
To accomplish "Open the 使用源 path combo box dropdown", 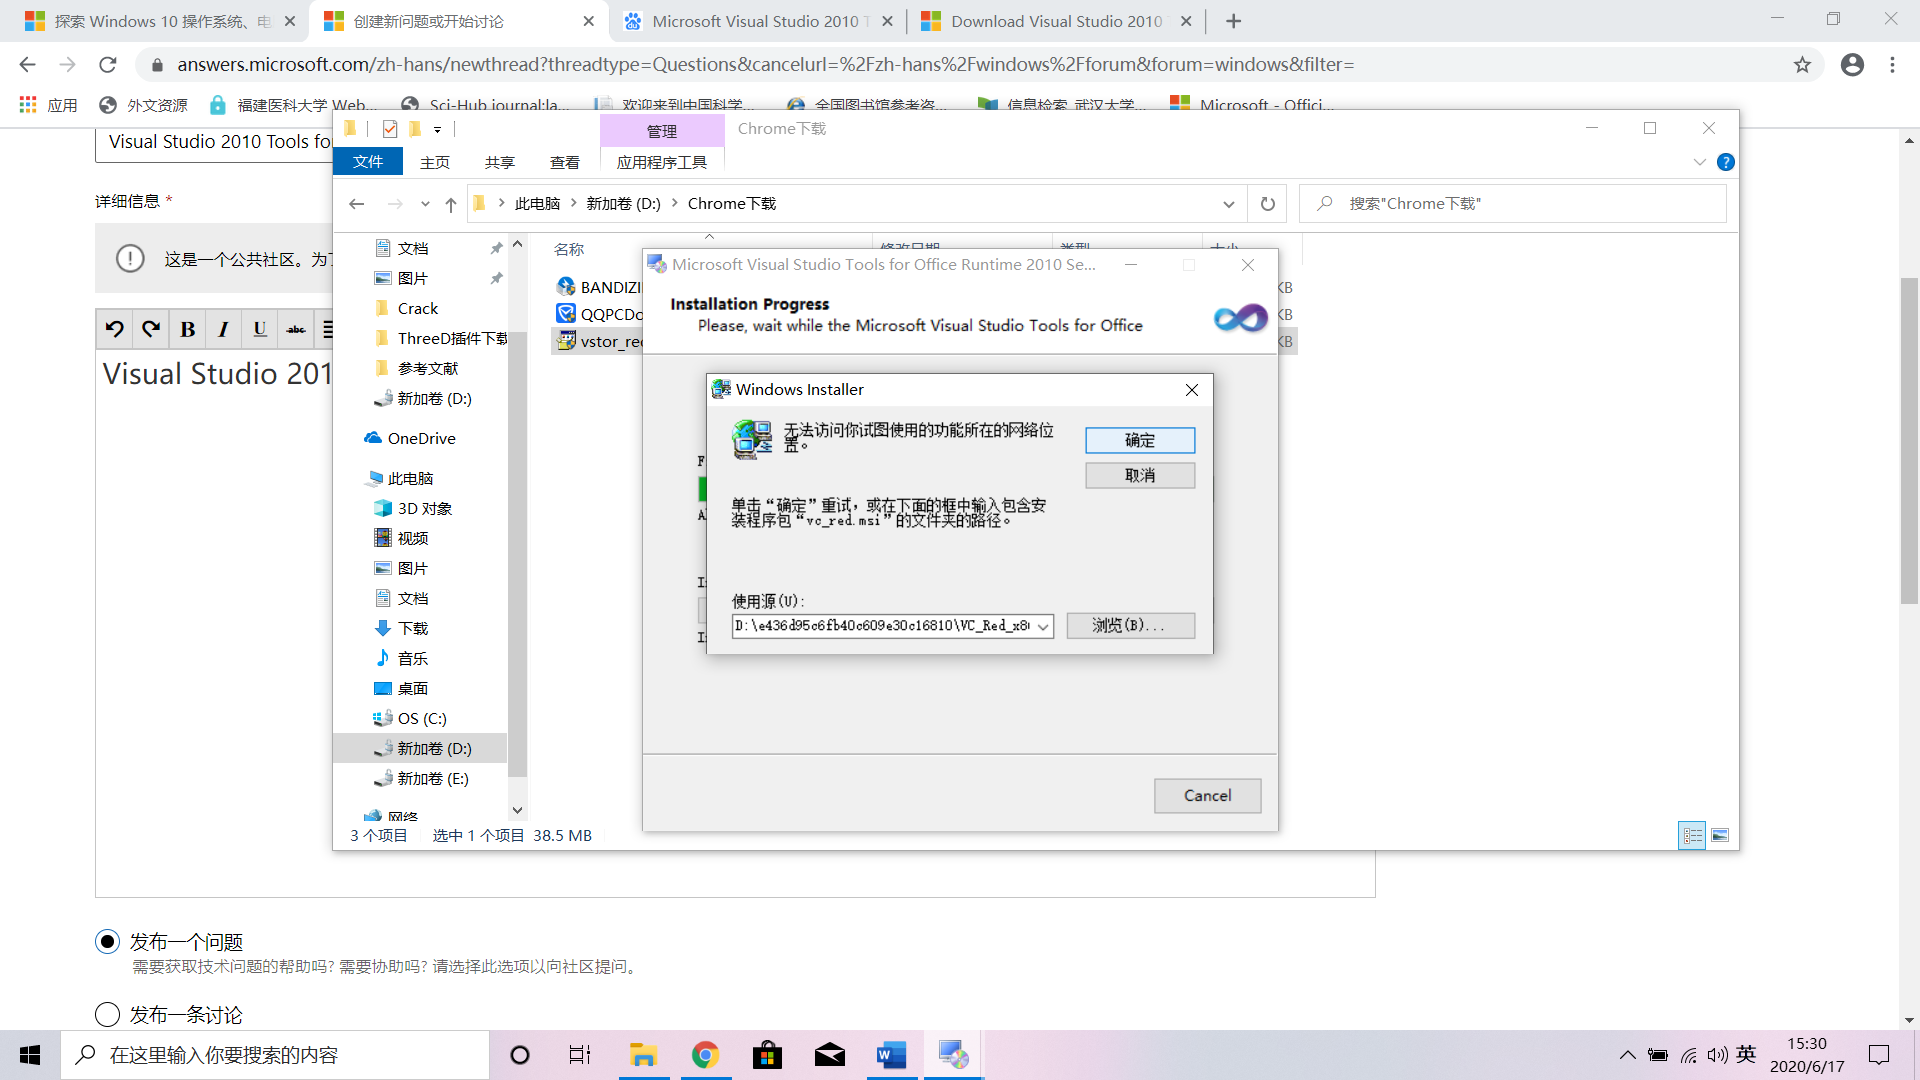I will pos(1043,626).
